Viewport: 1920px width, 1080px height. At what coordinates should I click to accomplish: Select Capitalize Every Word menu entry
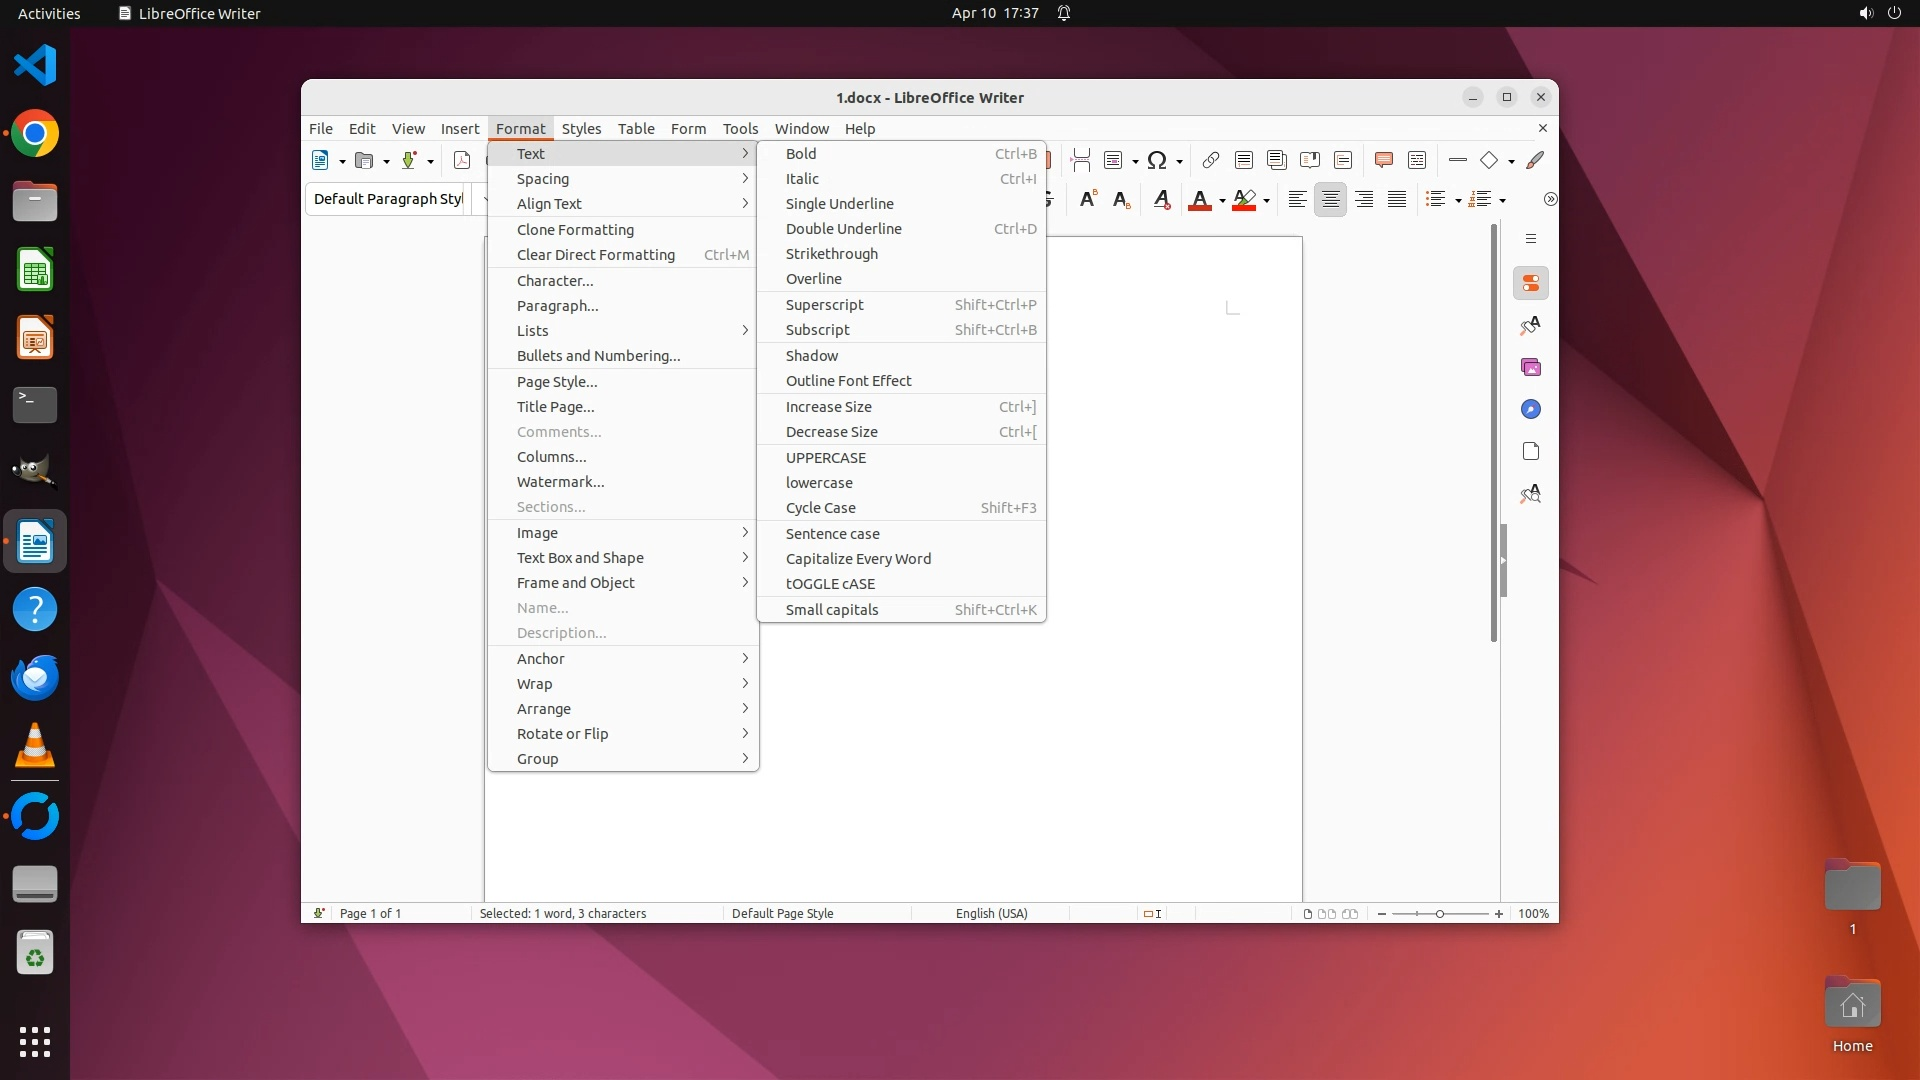(x=858, y=559)
